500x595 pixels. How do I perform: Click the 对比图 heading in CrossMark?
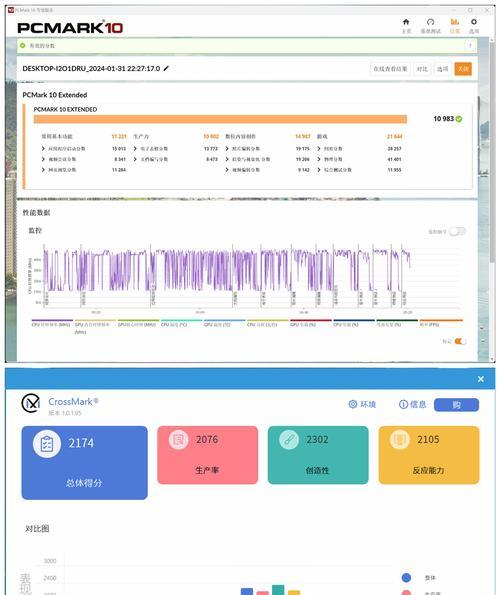(37, 529)
